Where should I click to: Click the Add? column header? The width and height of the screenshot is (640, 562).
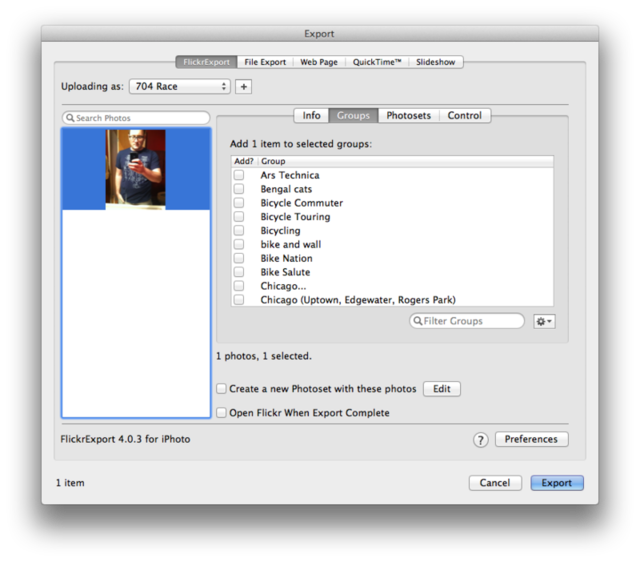pos(244,161)
